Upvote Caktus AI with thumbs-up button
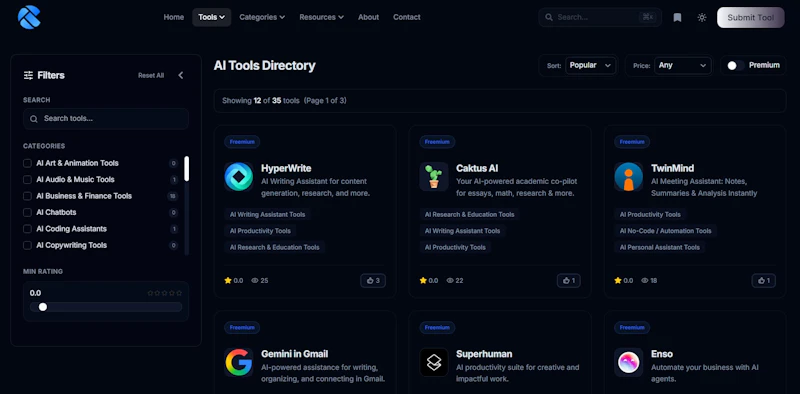This screenshot has width=800, height=394. pyautogui.click(x=568, y=281)
